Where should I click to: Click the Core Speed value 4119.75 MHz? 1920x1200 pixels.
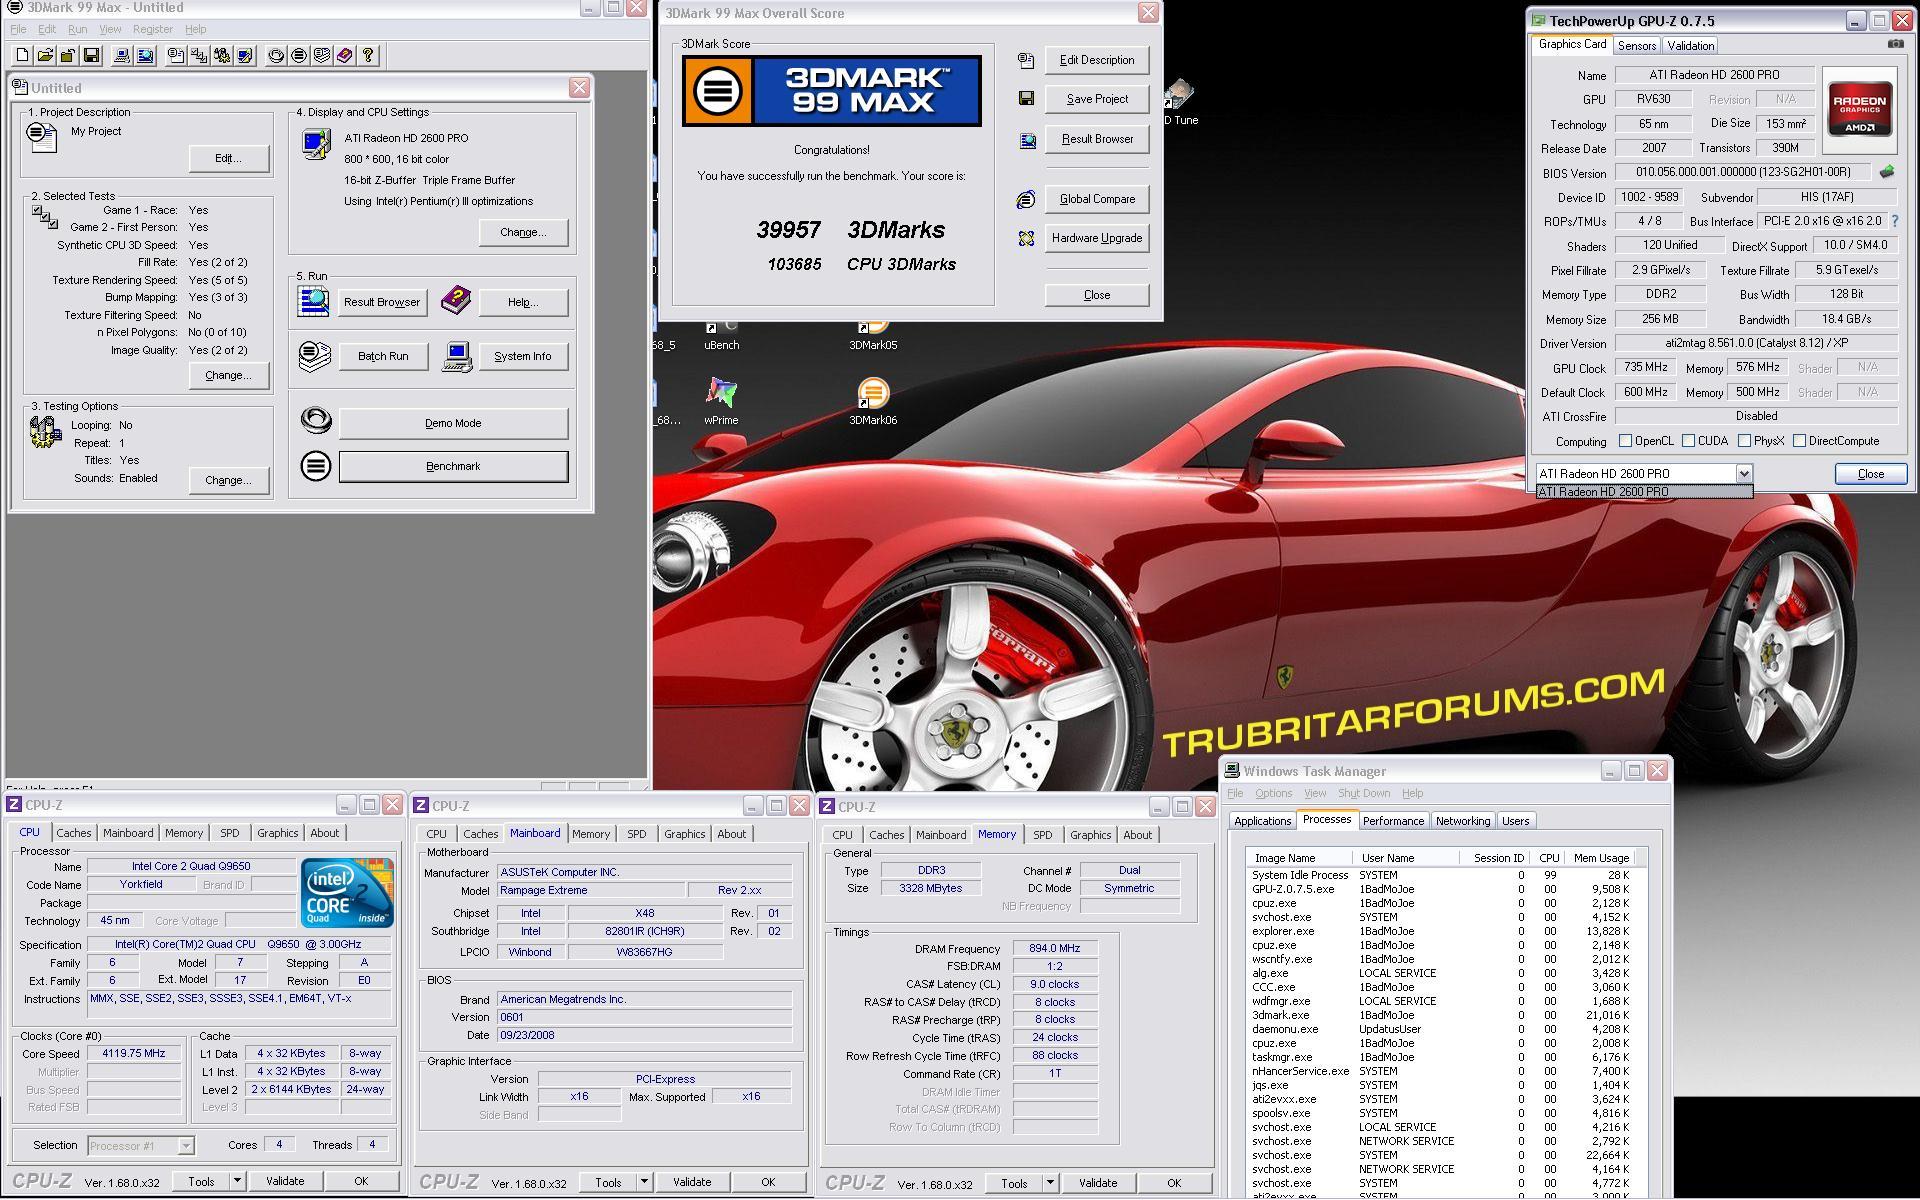point(133,1053)
